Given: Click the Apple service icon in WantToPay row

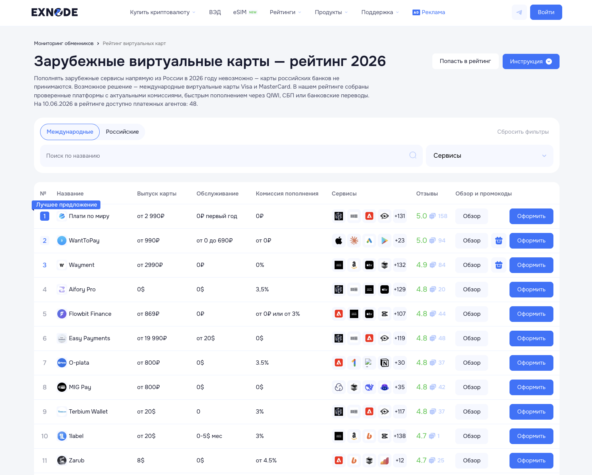Looking at the screenshot, I should click(339, 241).
